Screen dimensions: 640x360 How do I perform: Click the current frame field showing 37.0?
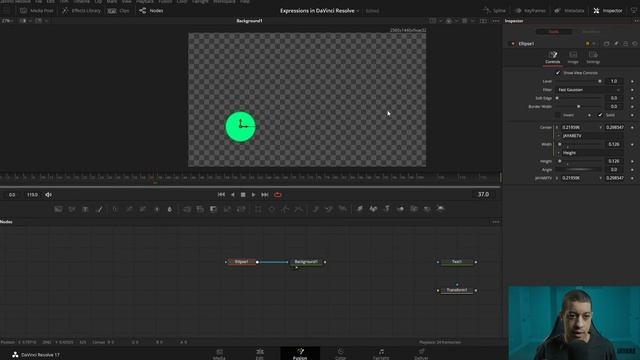[x=483, y=195]
